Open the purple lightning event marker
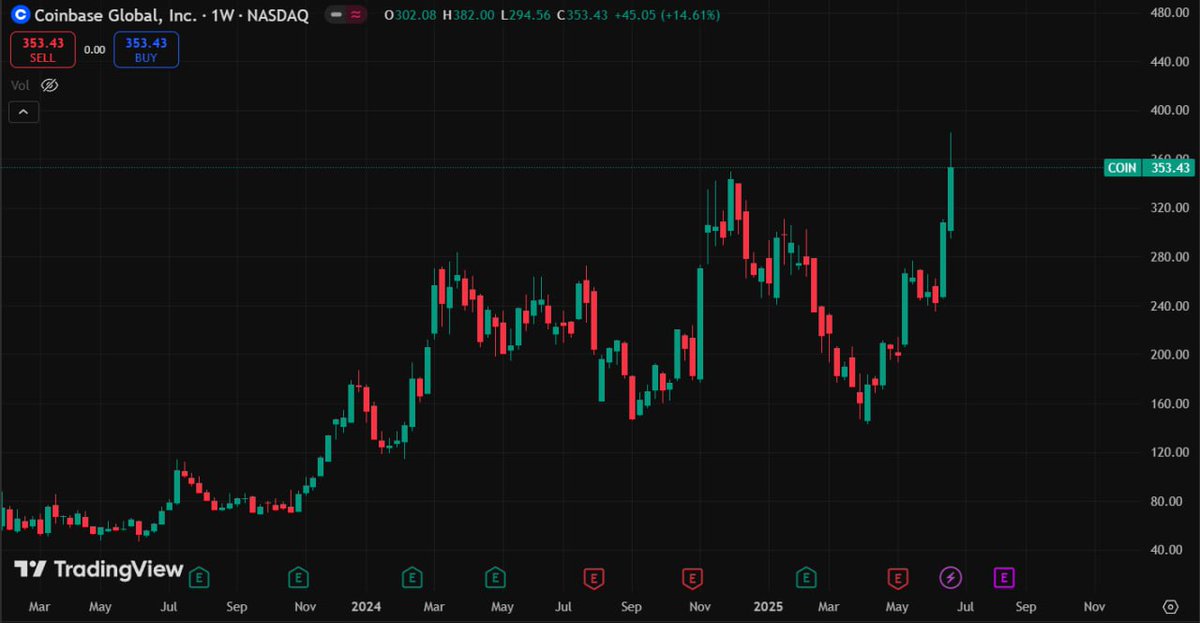 (951, 577)
